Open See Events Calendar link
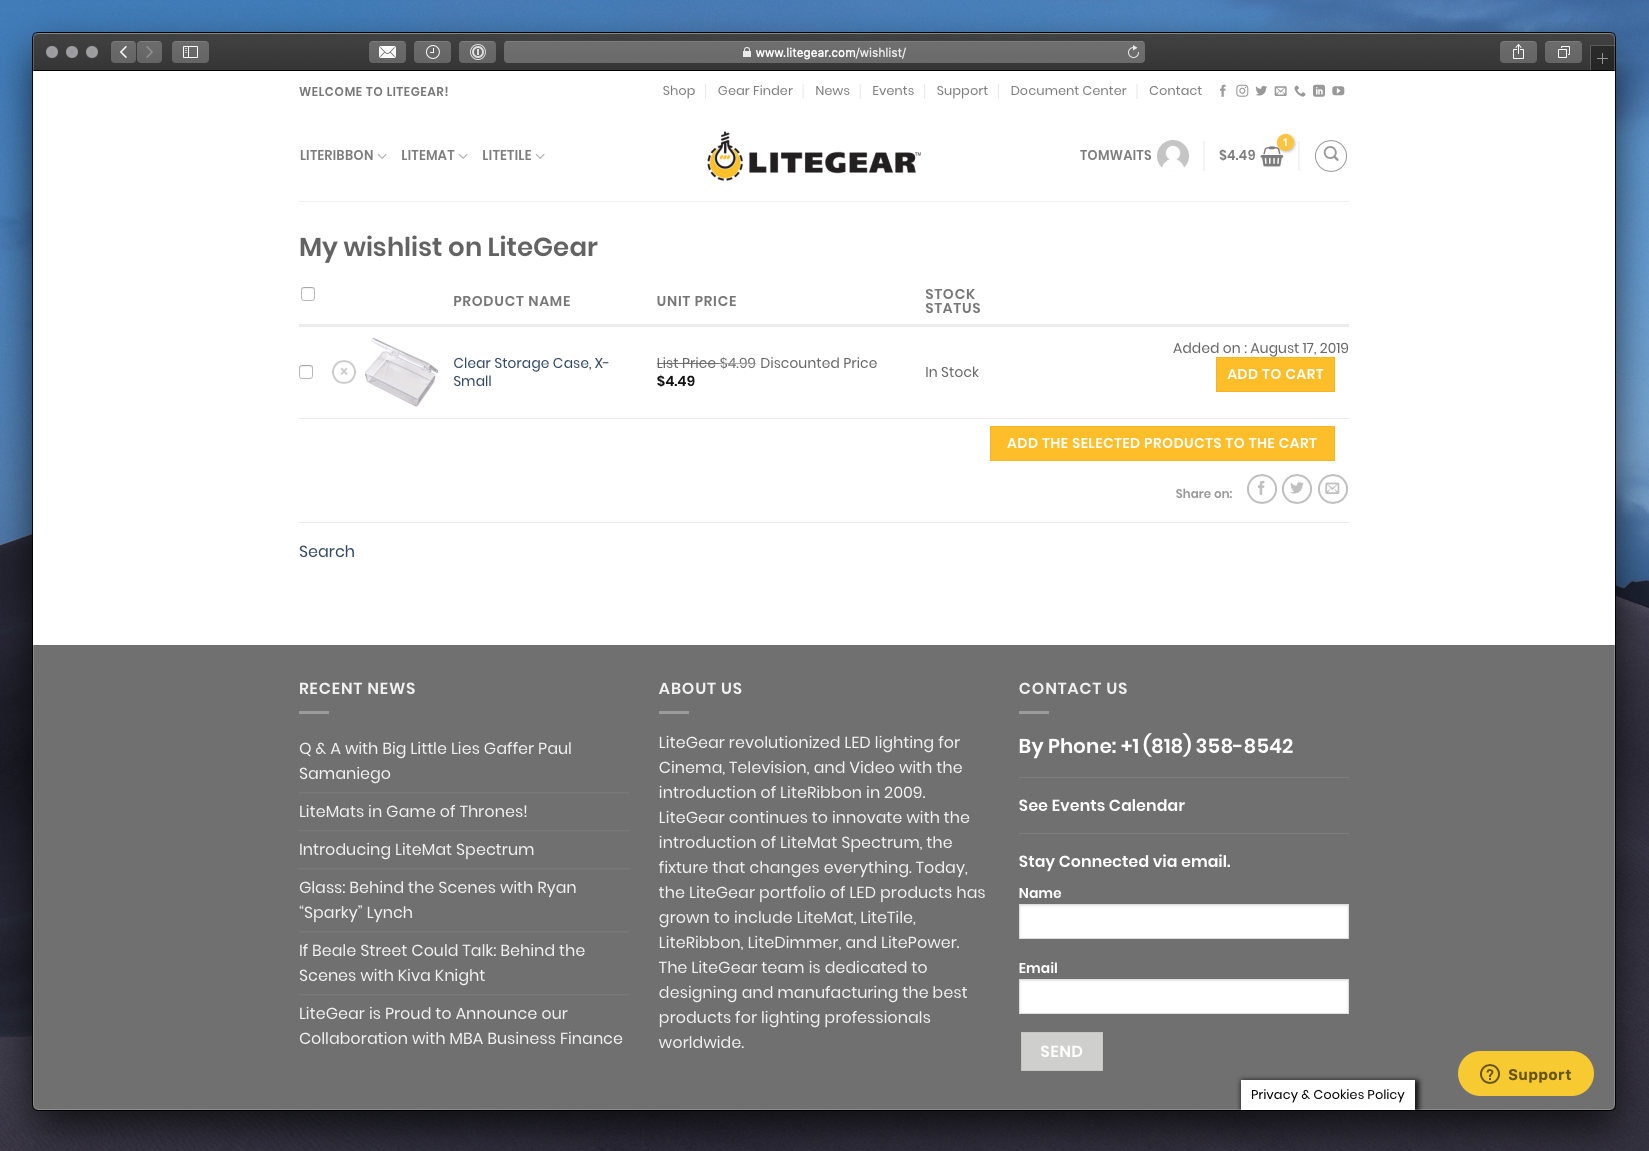Viewport: 1649px width, 1151px height. [x=1101, y=806]
